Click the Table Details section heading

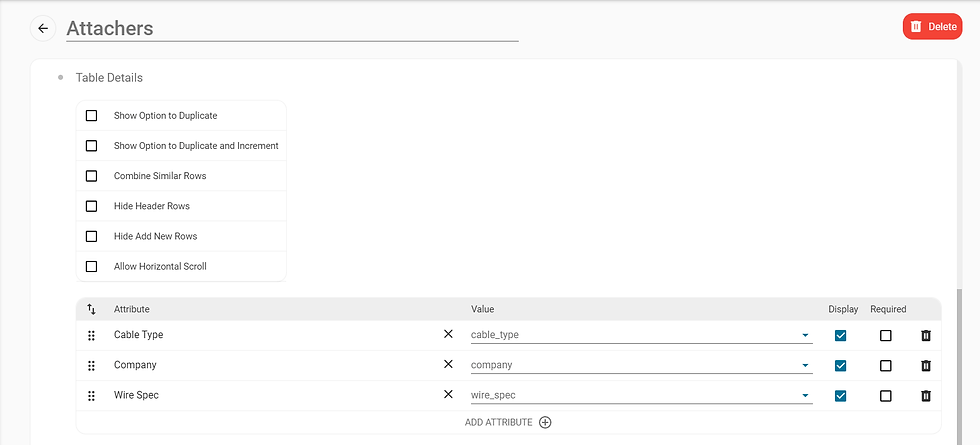click(x=109, y=78)
